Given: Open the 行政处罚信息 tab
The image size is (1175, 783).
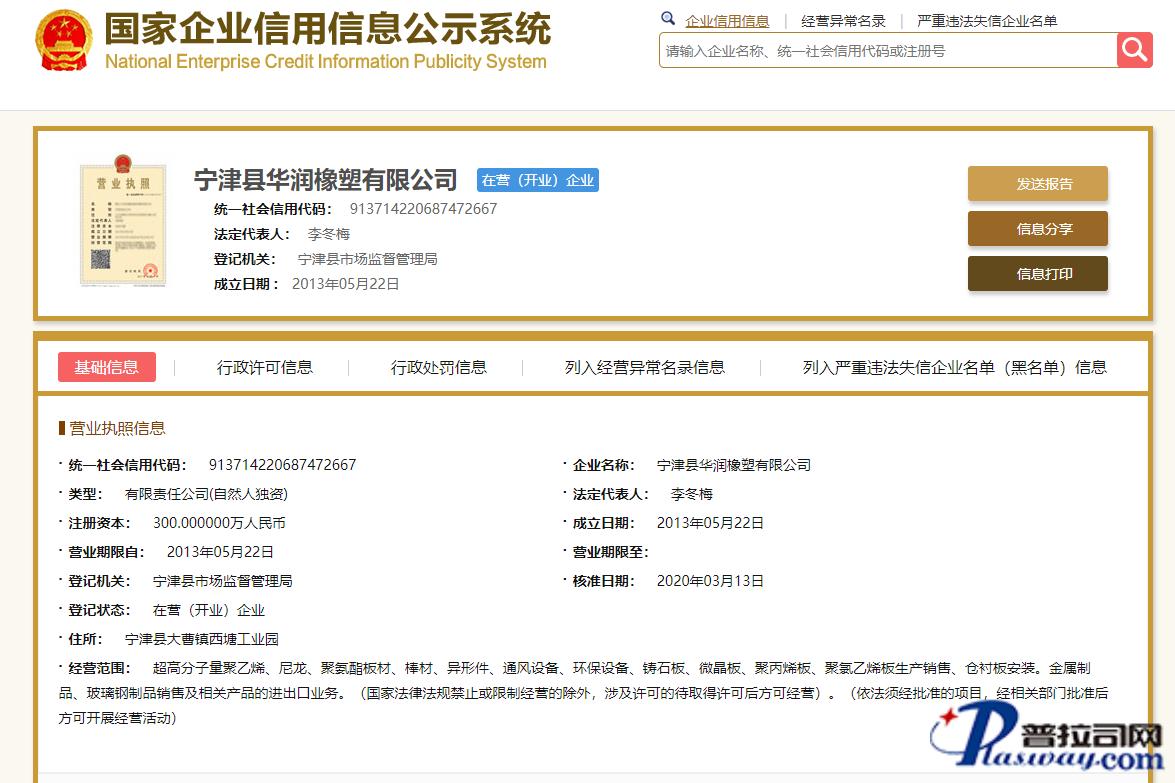Looking at the screenshot, I should [439, 367].
